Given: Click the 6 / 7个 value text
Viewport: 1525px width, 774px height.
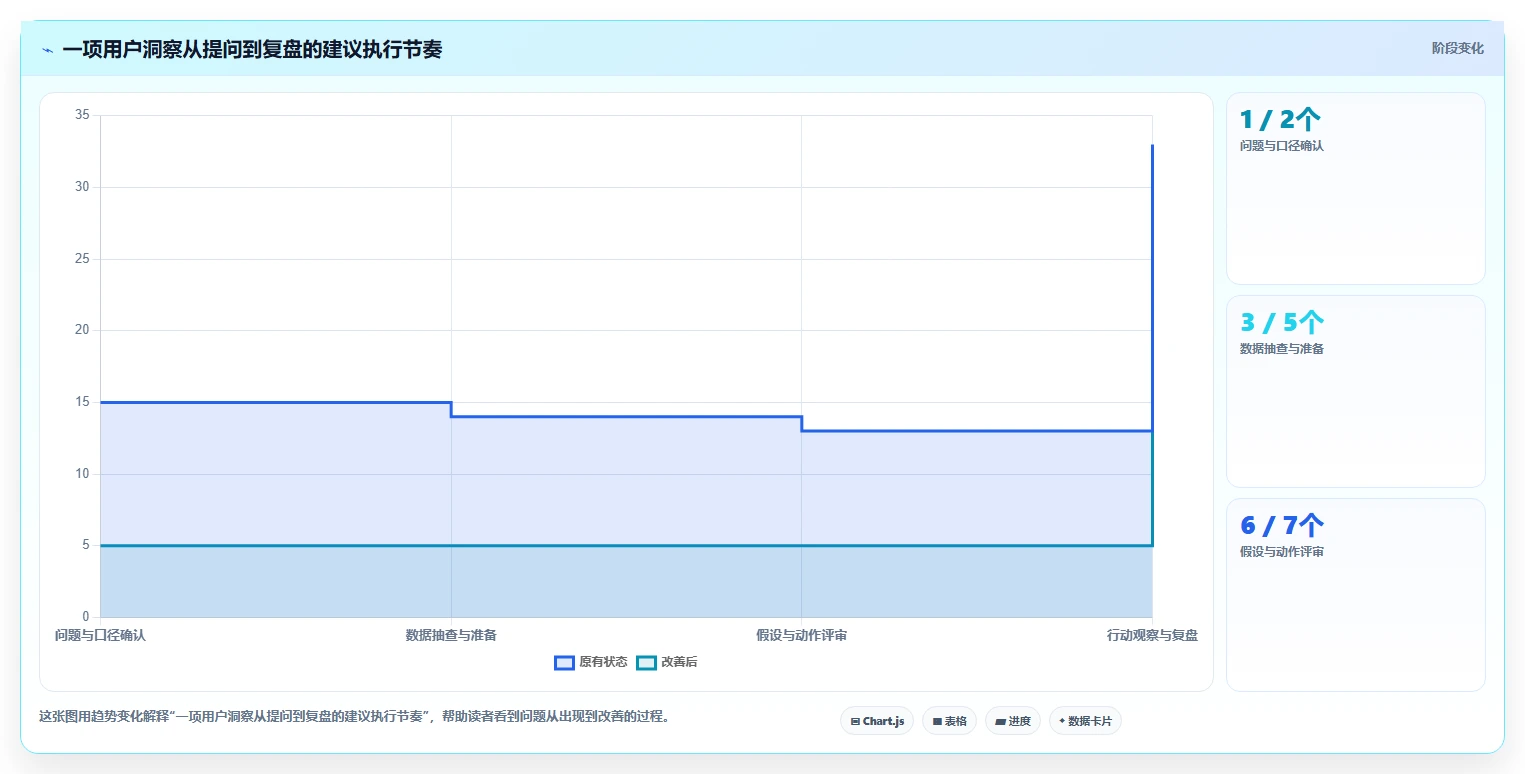Looking at the screenshot, I should tap(1282, 526).
